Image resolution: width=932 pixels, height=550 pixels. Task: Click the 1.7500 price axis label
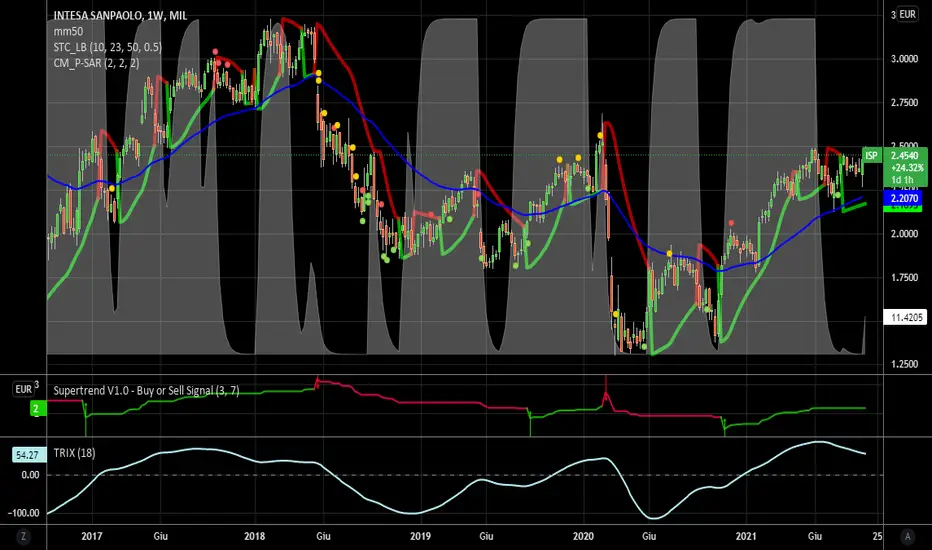(904, 278)
